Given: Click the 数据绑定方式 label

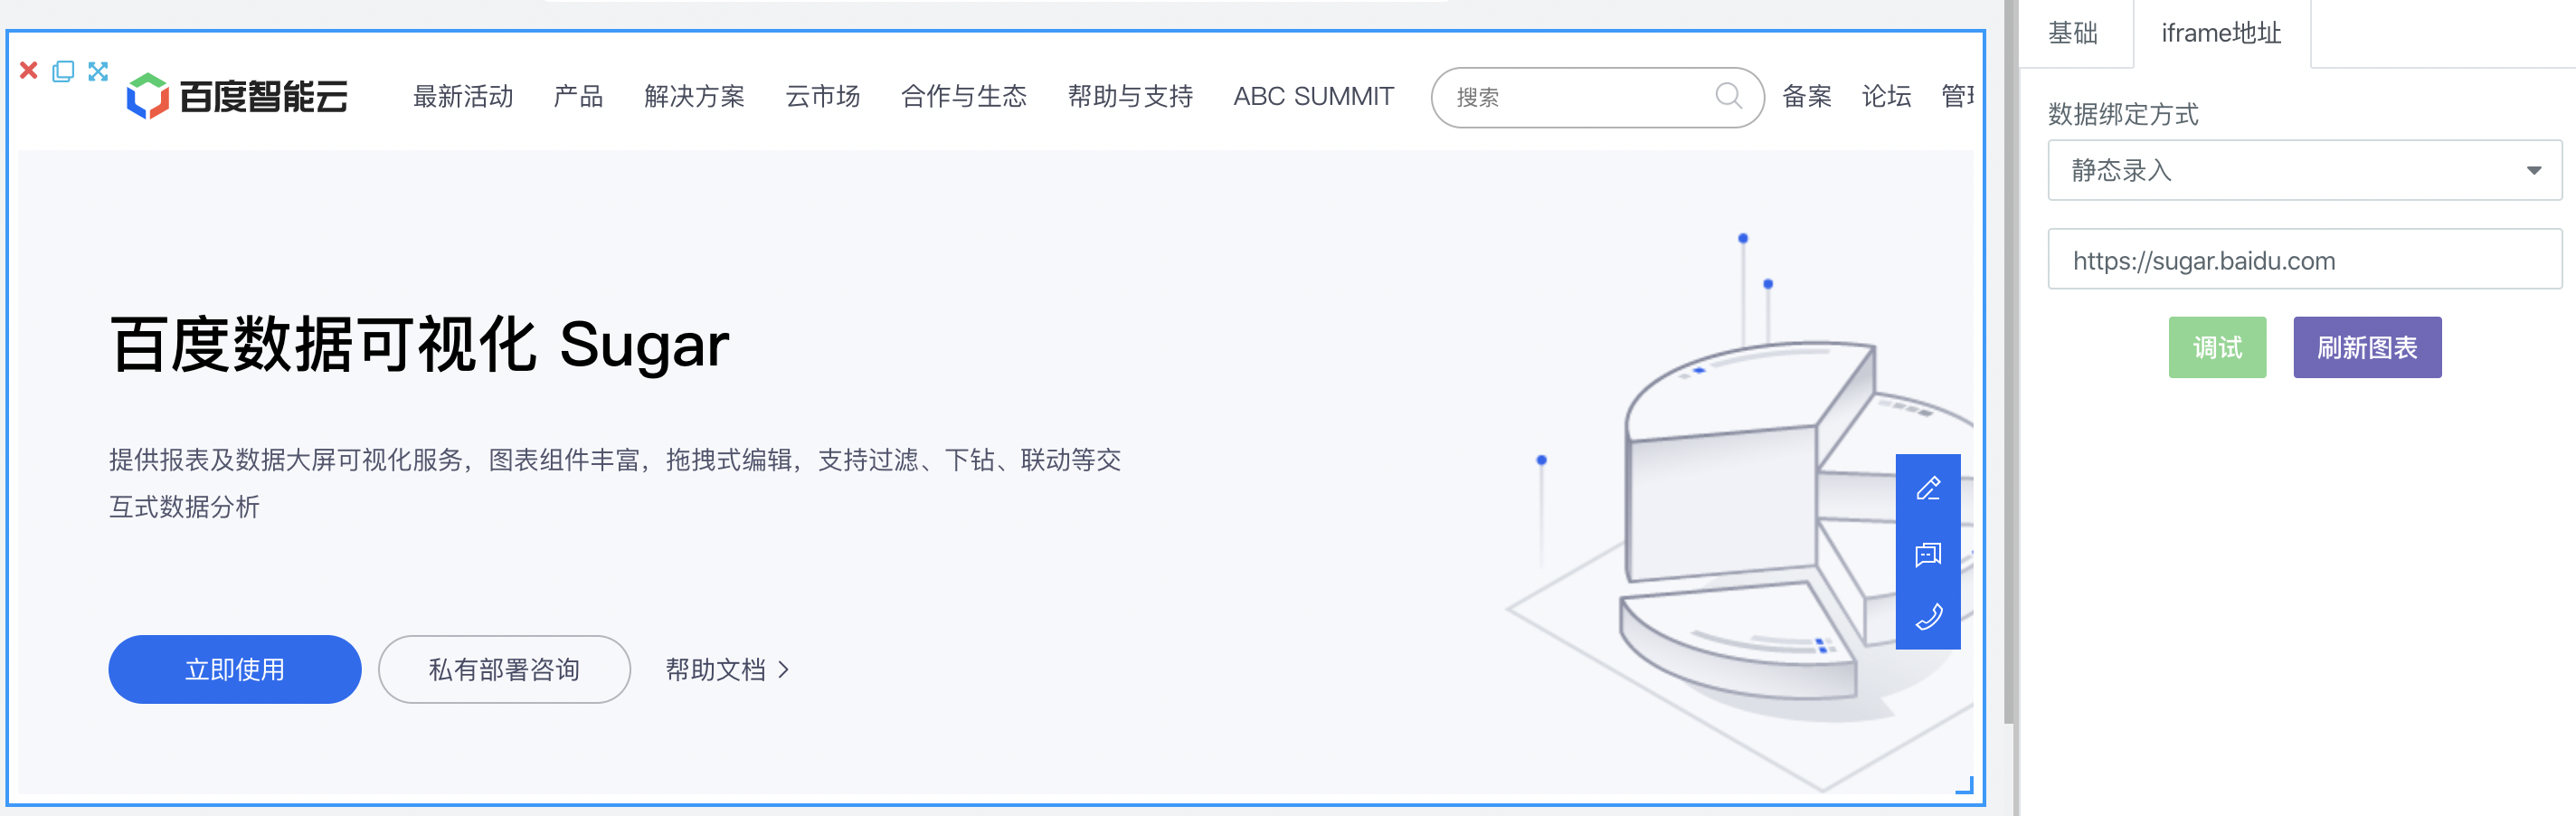Looking at the screenshot, I should (x=2123, y=114).
